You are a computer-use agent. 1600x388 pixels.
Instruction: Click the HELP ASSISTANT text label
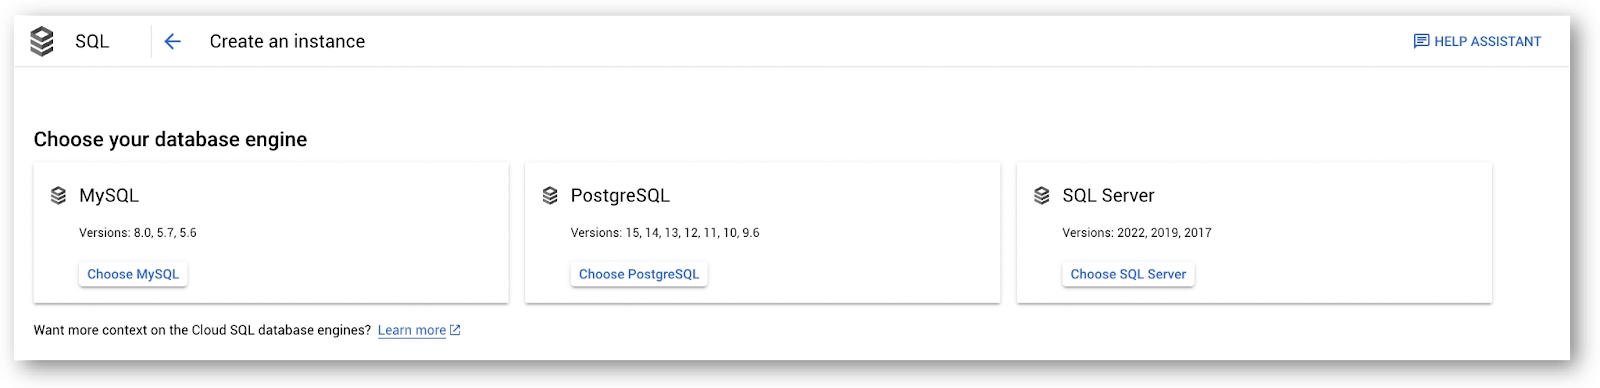(x=1488, y=41)
